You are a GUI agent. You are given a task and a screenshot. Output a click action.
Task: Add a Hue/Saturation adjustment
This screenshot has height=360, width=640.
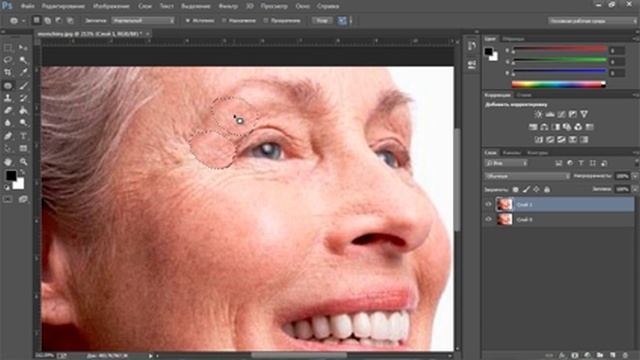533,127
